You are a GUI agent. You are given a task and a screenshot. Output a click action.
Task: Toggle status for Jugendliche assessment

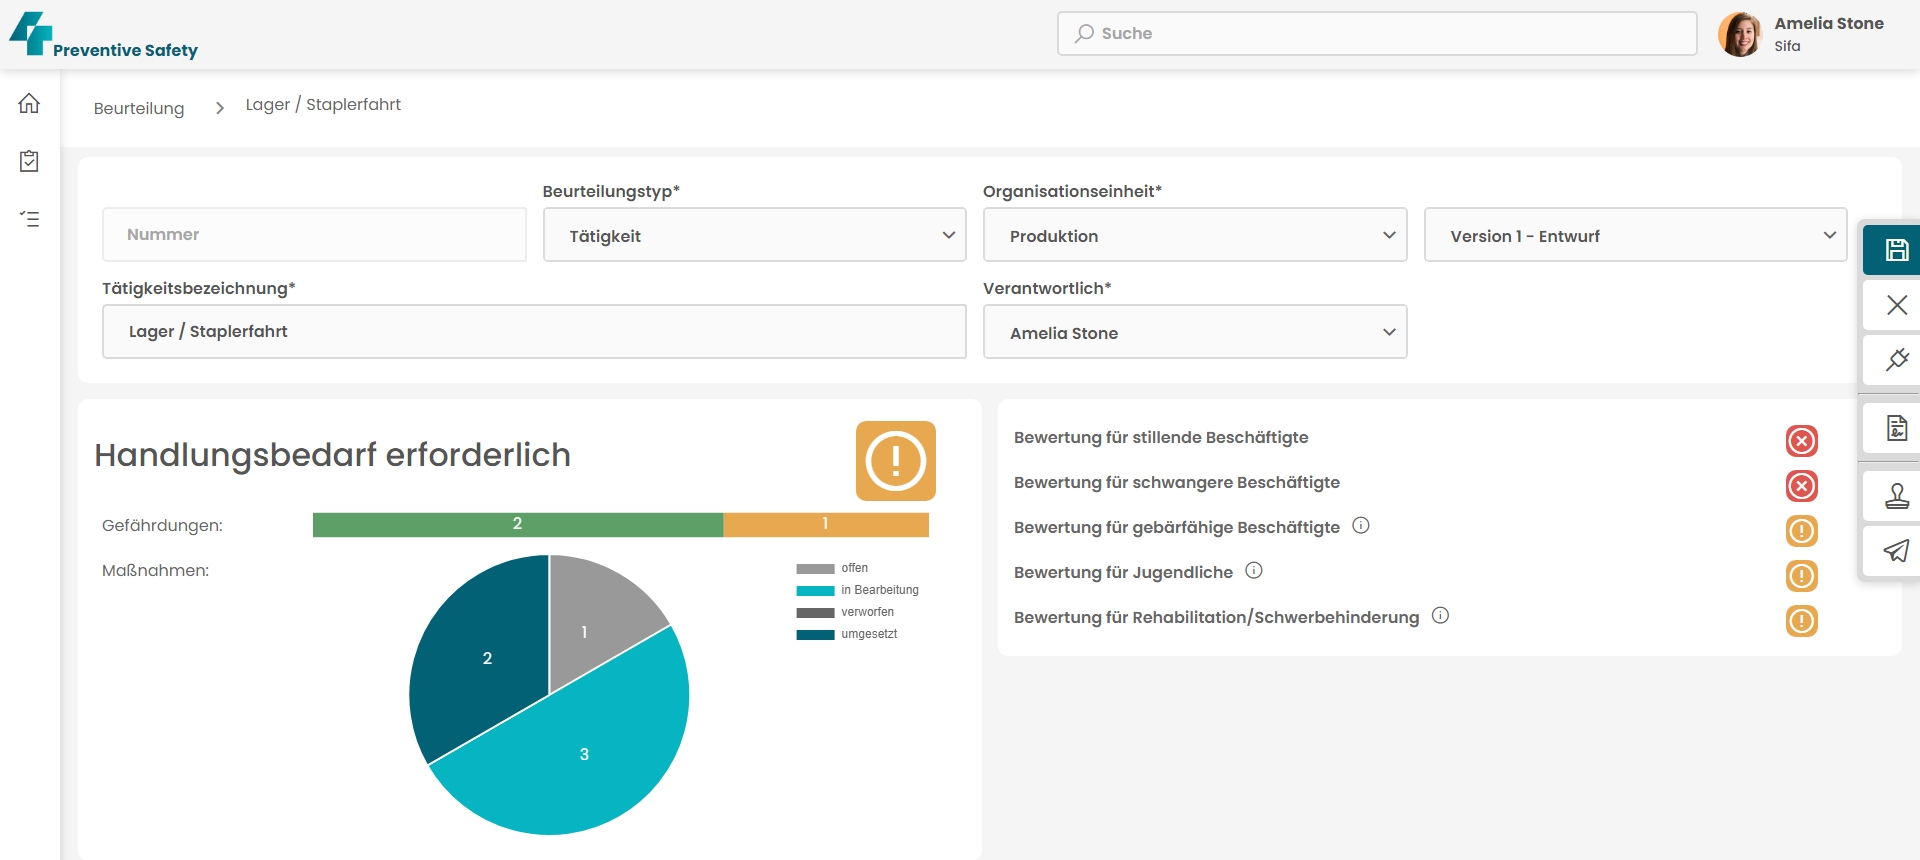[1801, 576]
